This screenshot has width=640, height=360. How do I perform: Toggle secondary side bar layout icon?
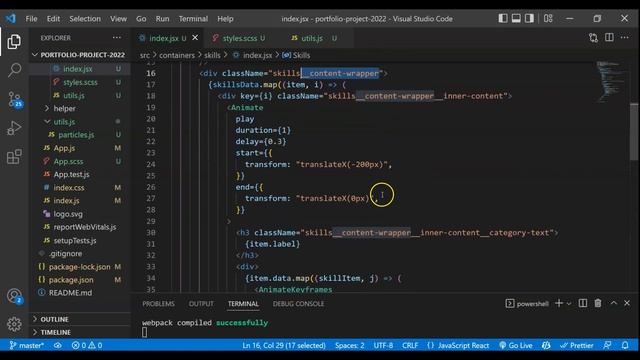tap(529, 18)
